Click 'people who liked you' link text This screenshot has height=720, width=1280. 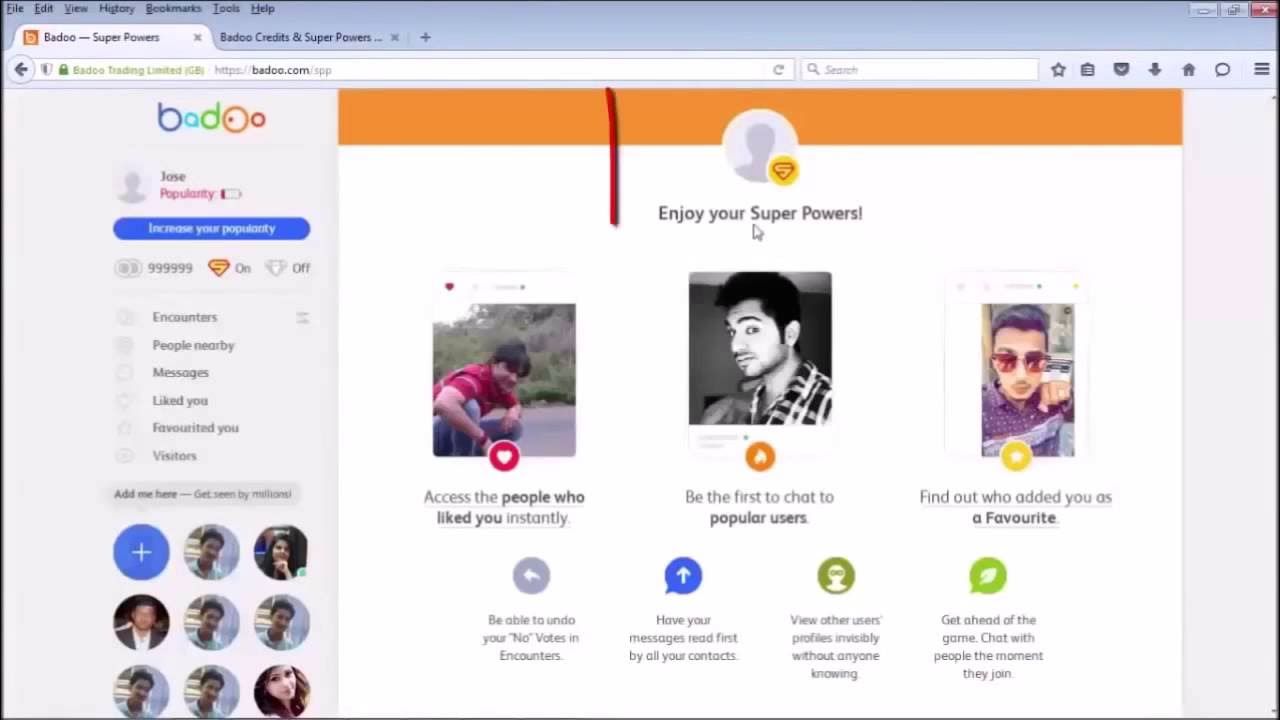[x=510, y=507]
